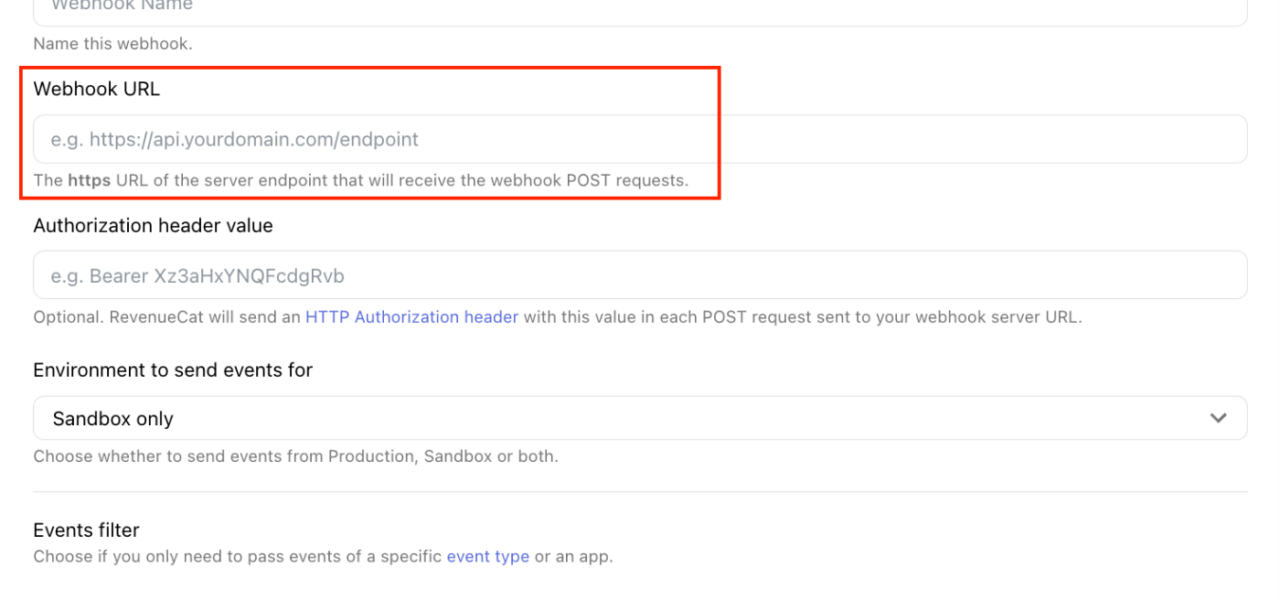
Task: Click the Environment to send events for label
Action: click(173, 370)
